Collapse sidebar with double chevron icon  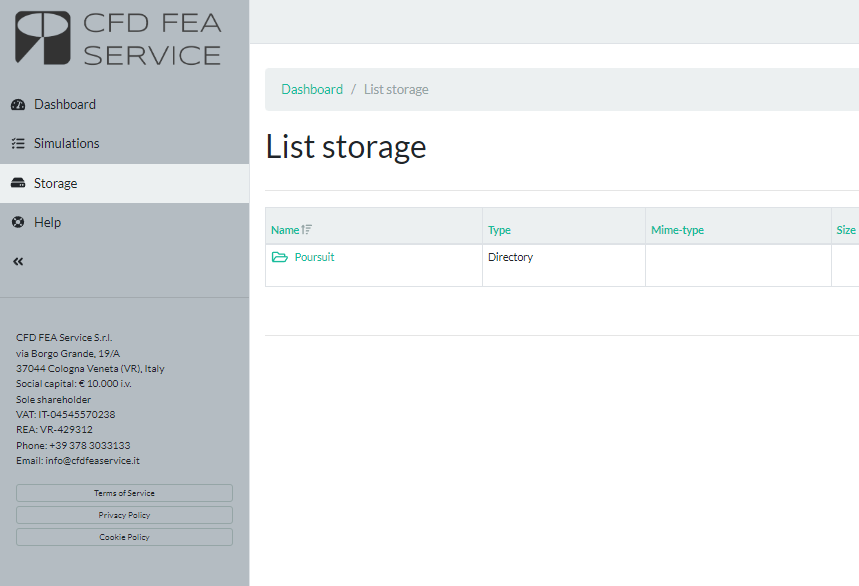pyautogui.click(x=18, y=262)
